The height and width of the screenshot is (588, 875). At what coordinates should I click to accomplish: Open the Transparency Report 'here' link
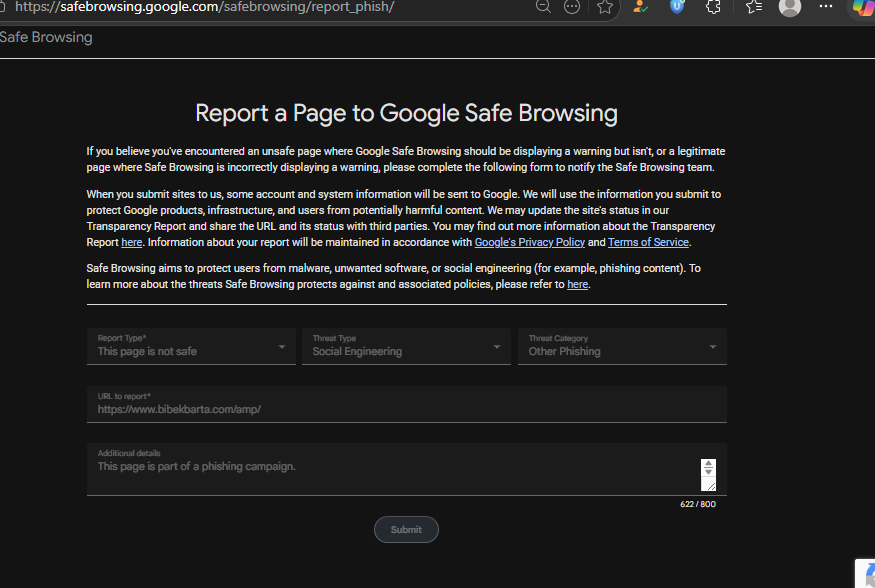pyautogui.click(x=132, y=242)
